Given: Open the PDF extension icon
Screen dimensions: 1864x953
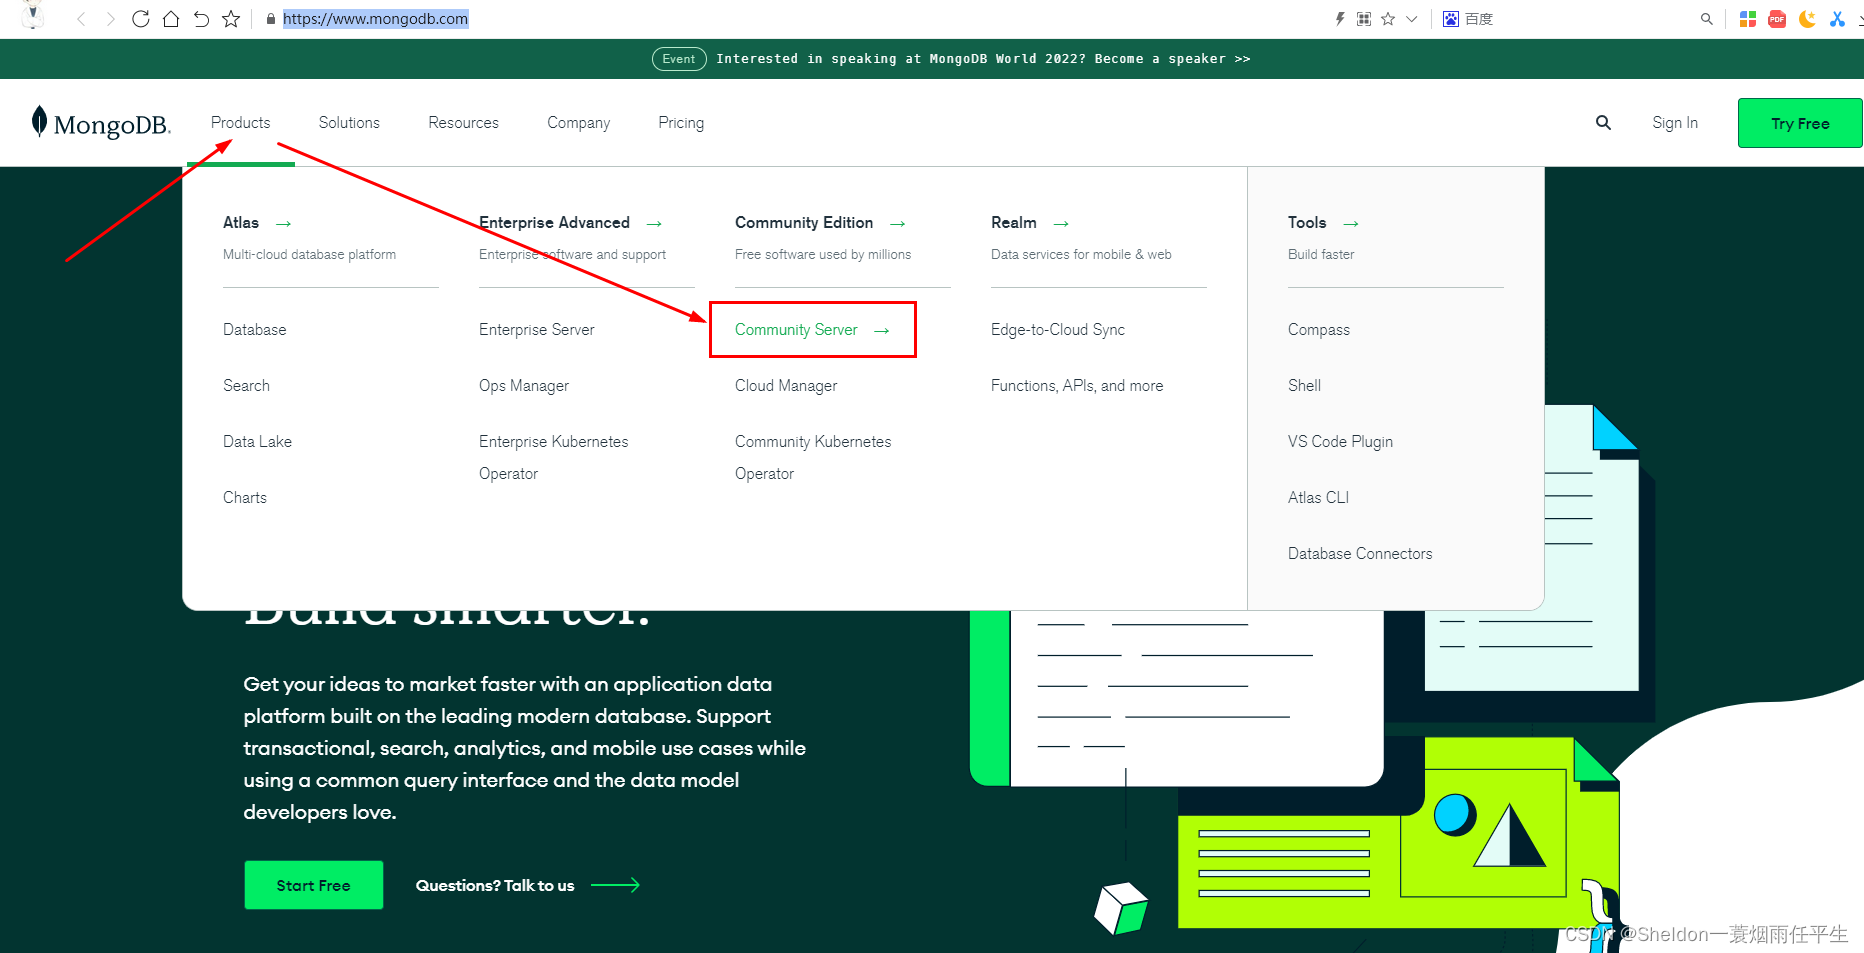Looking at the screenshot, I should point(1777,19).
